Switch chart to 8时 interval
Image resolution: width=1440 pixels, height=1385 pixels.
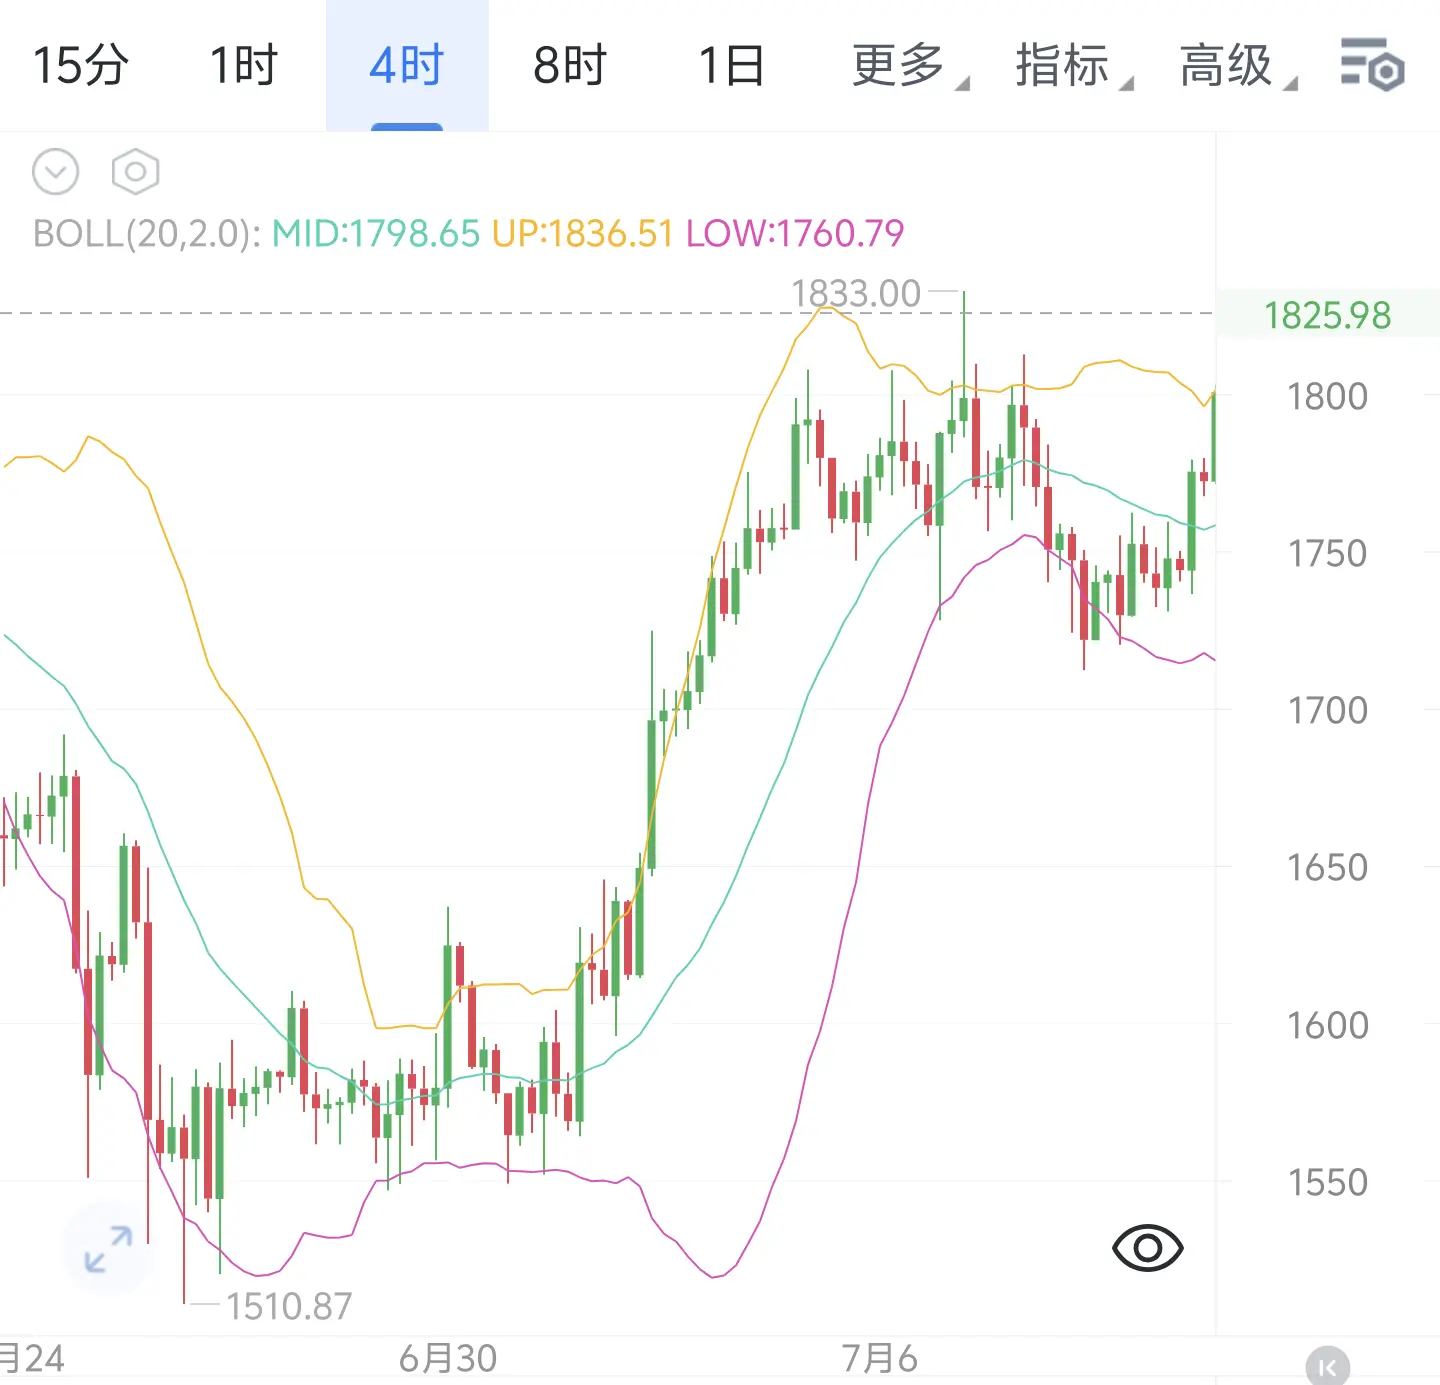point(570,66)
